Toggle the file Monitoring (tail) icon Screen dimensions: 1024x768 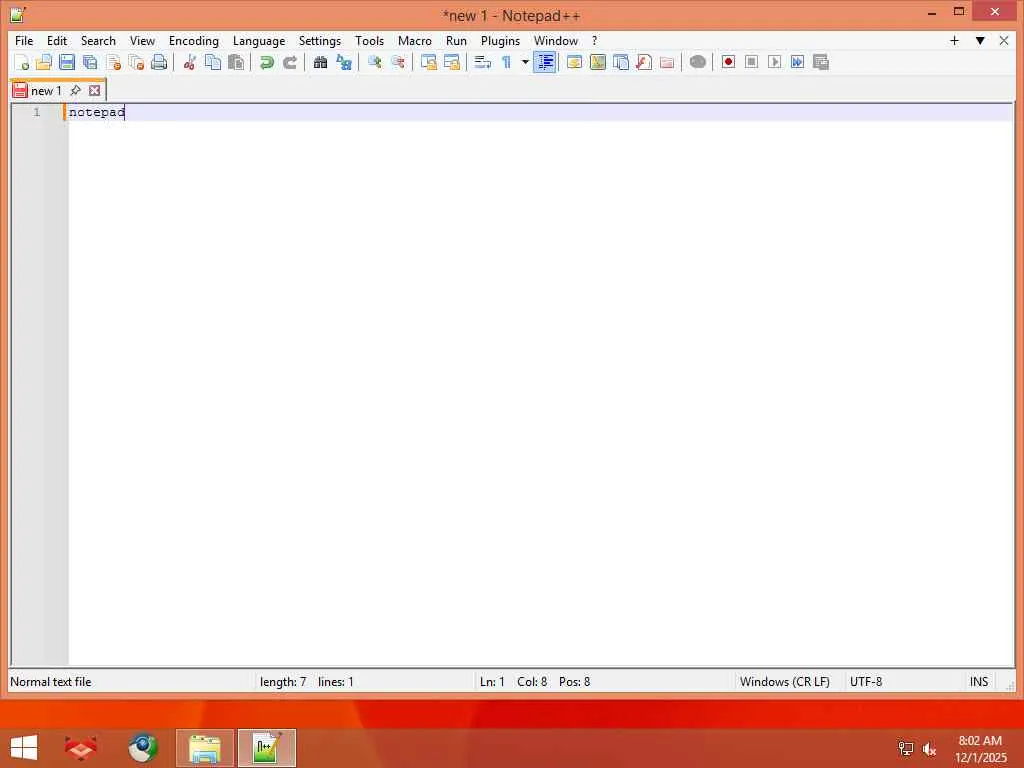[x=697, y=62]
